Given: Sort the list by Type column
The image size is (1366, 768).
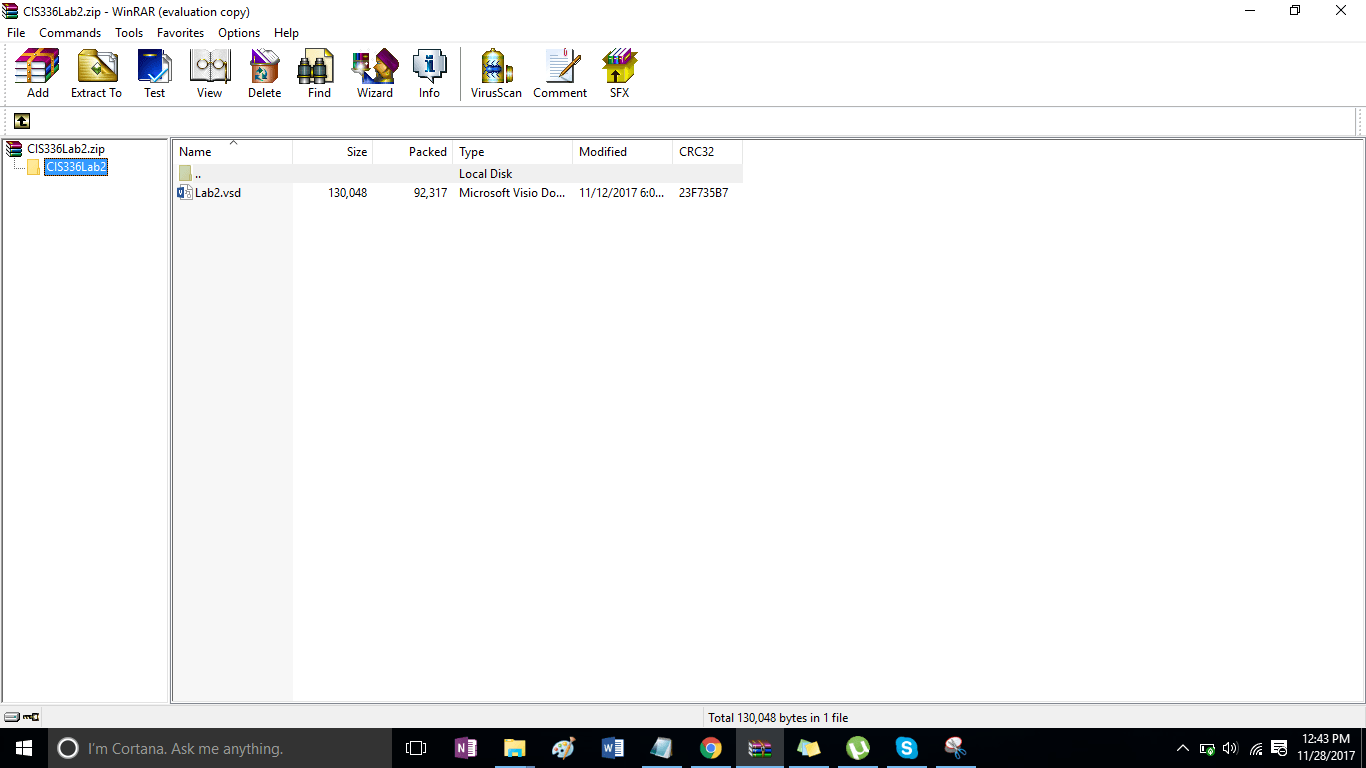Looking at the screenshot, I should click(513, 152).
